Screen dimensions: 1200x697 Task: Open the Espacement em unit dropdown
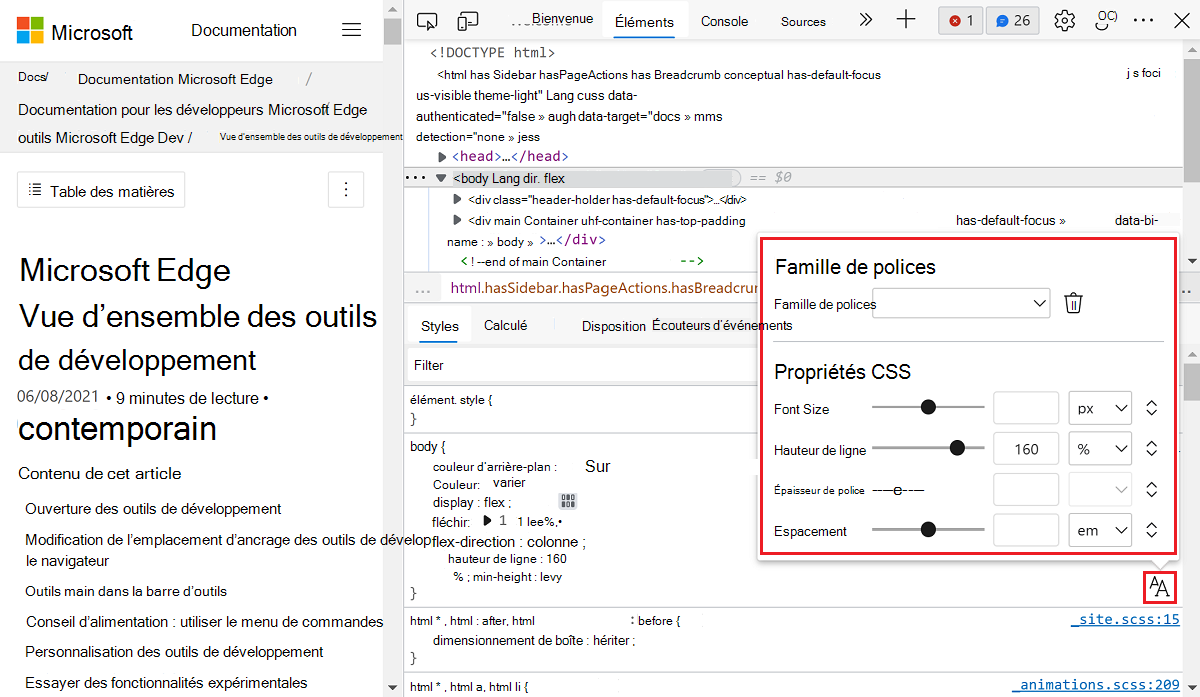coord(1100,531)
